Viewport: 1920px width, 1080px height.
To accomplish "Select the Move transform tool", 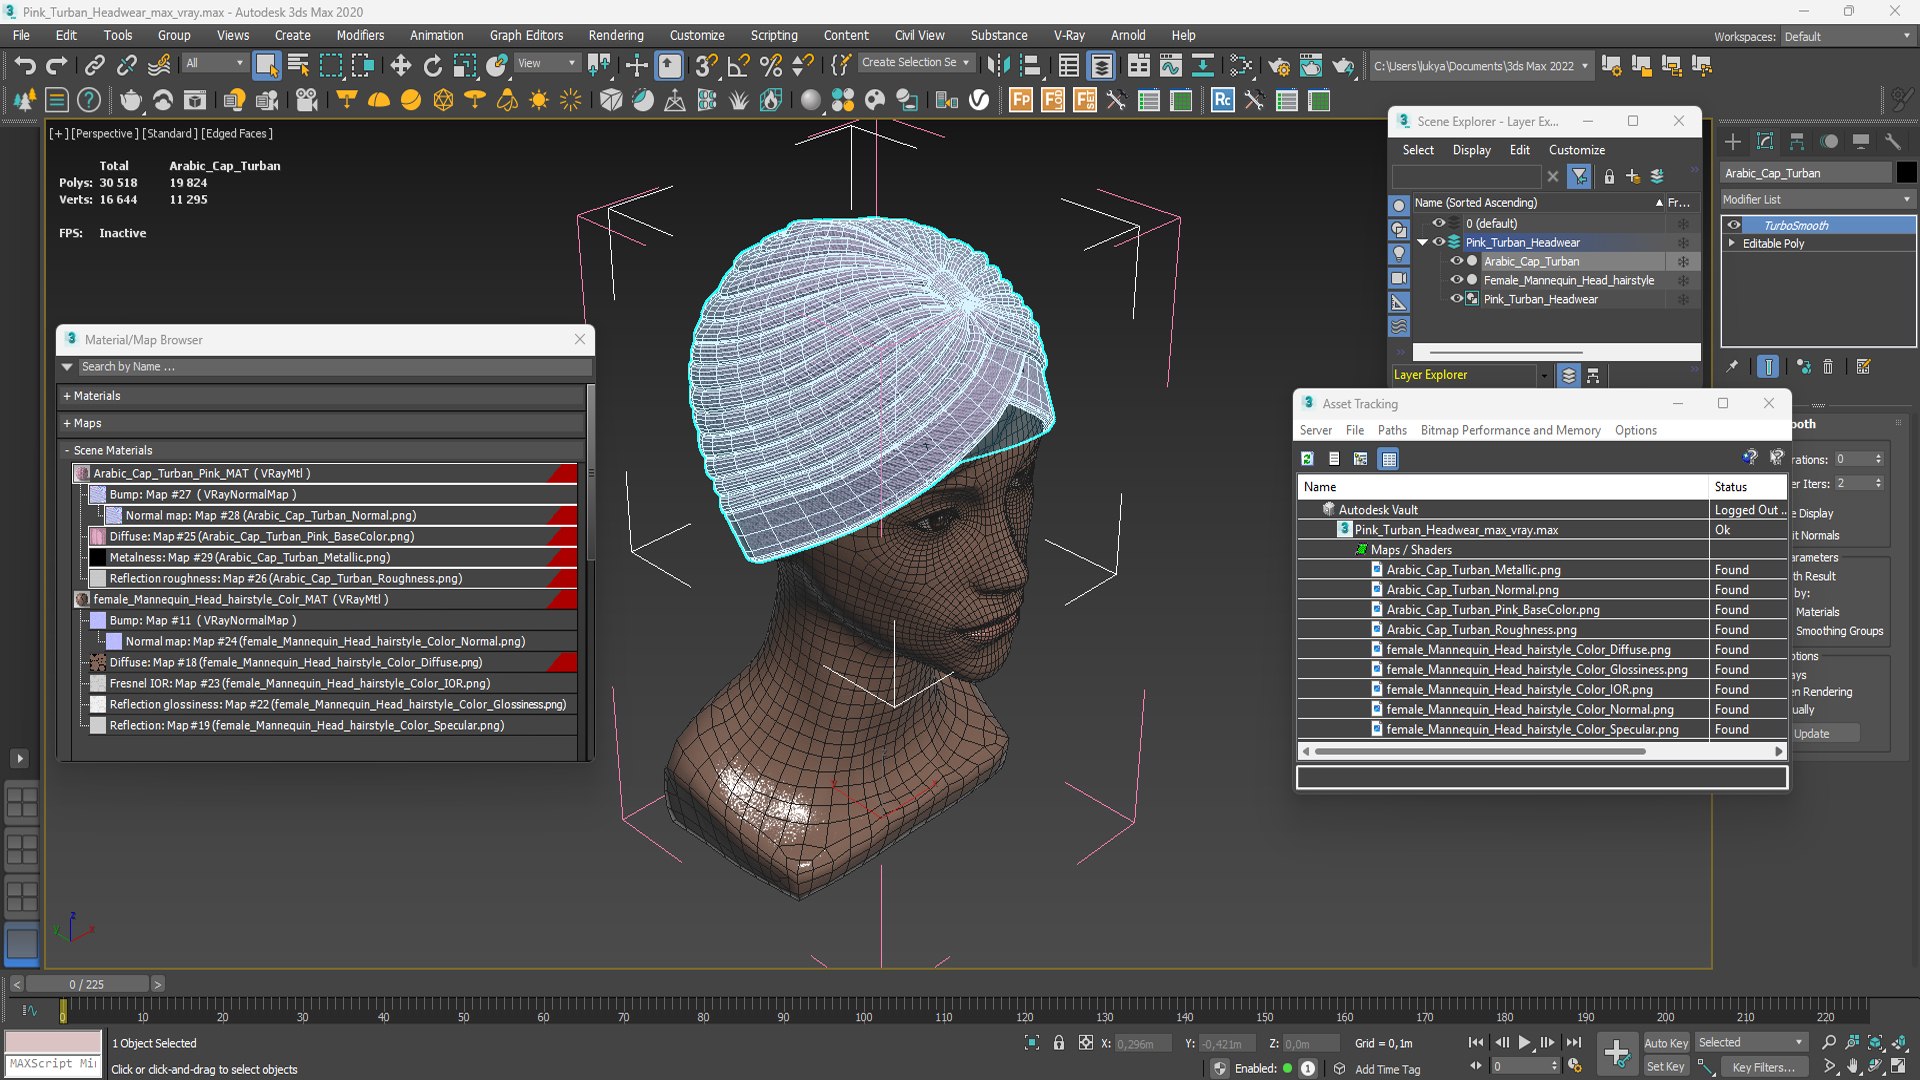I will 400,66.
